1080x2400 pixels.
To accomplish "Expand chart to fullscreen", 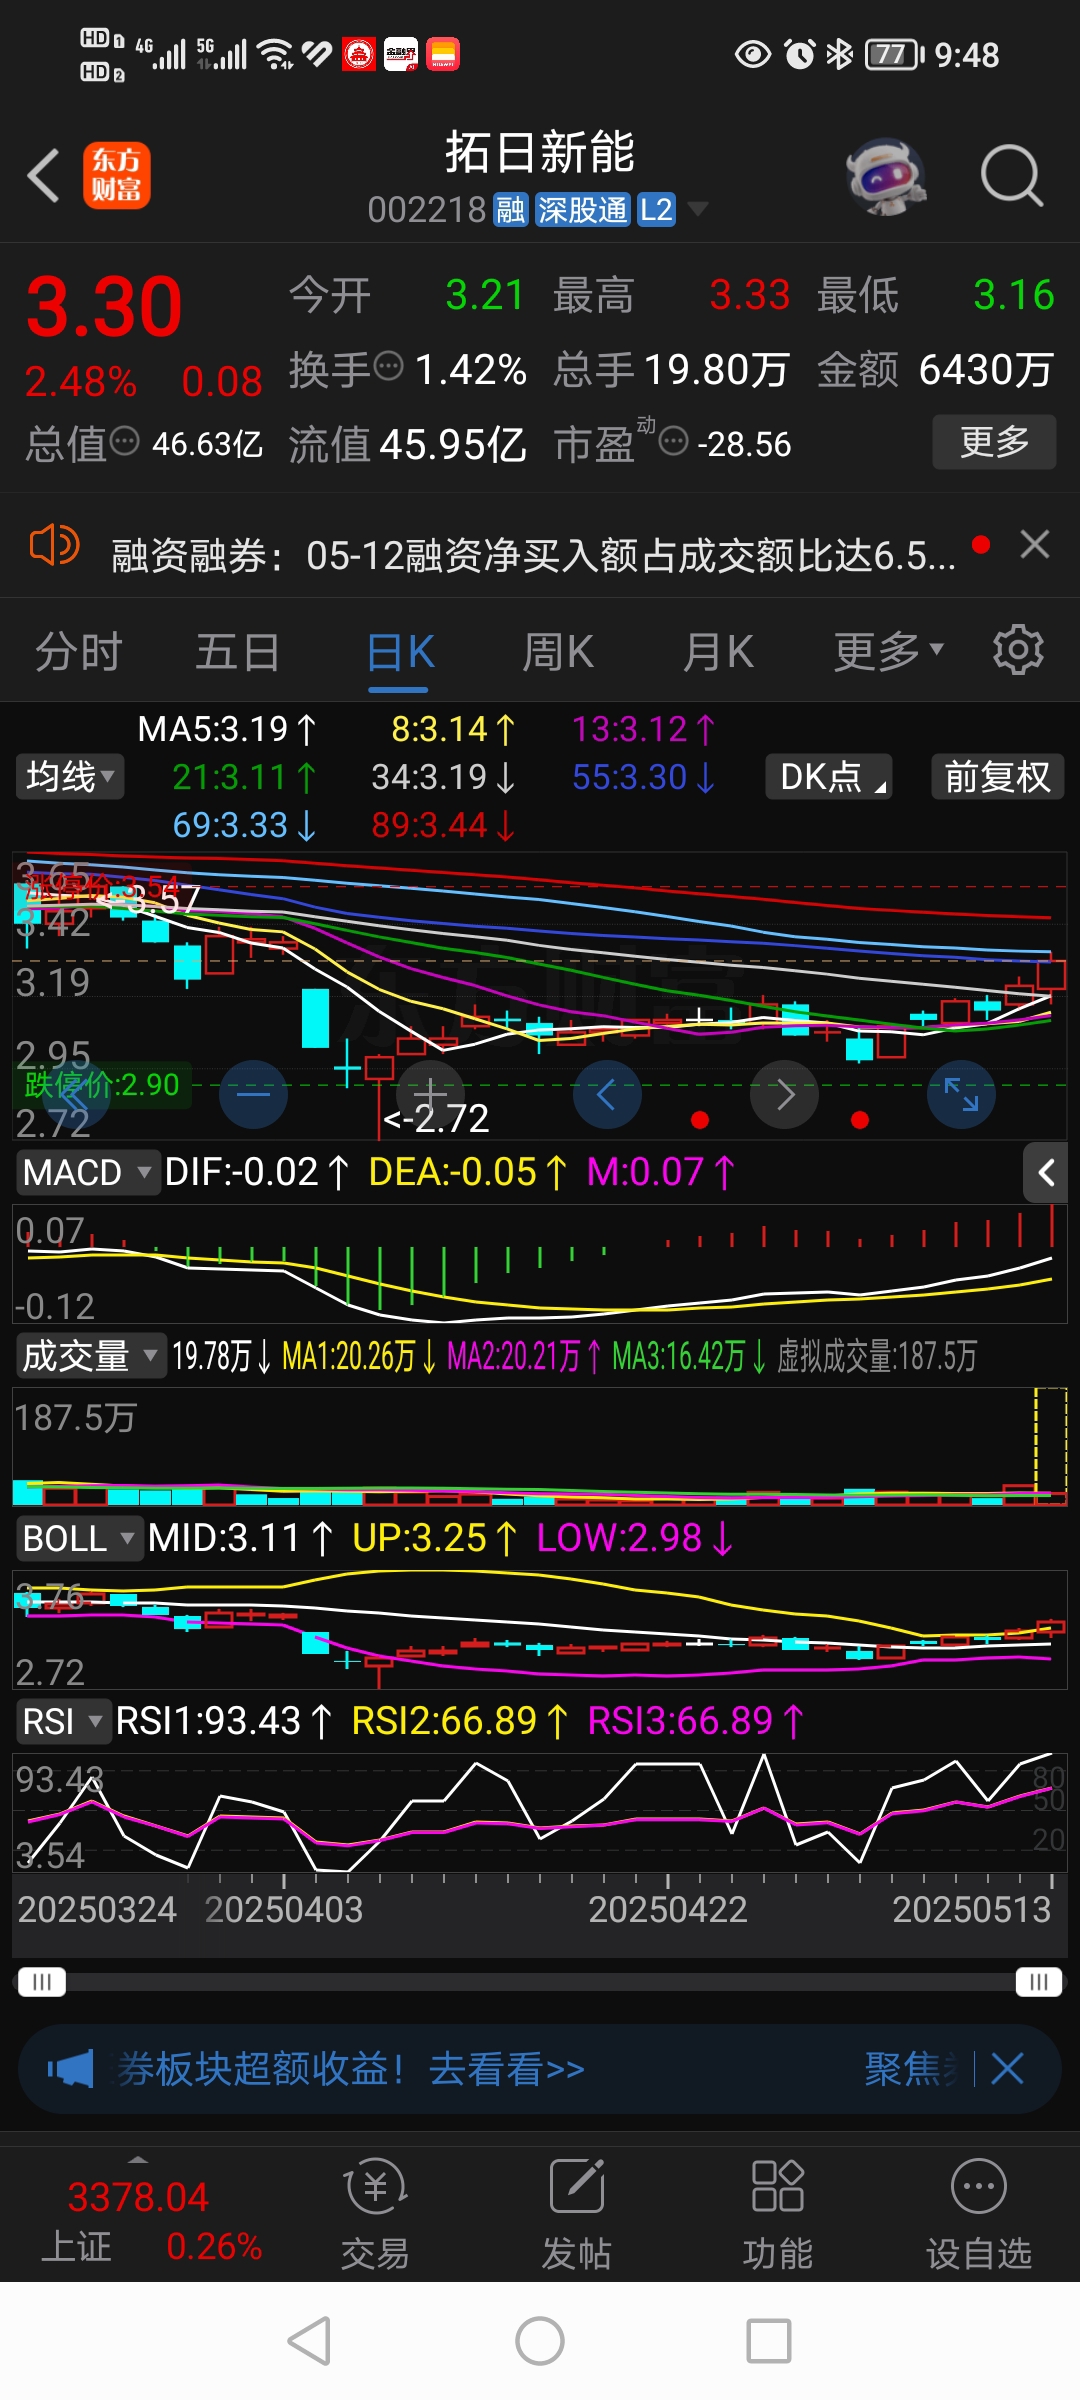I will coord(961,1094).
